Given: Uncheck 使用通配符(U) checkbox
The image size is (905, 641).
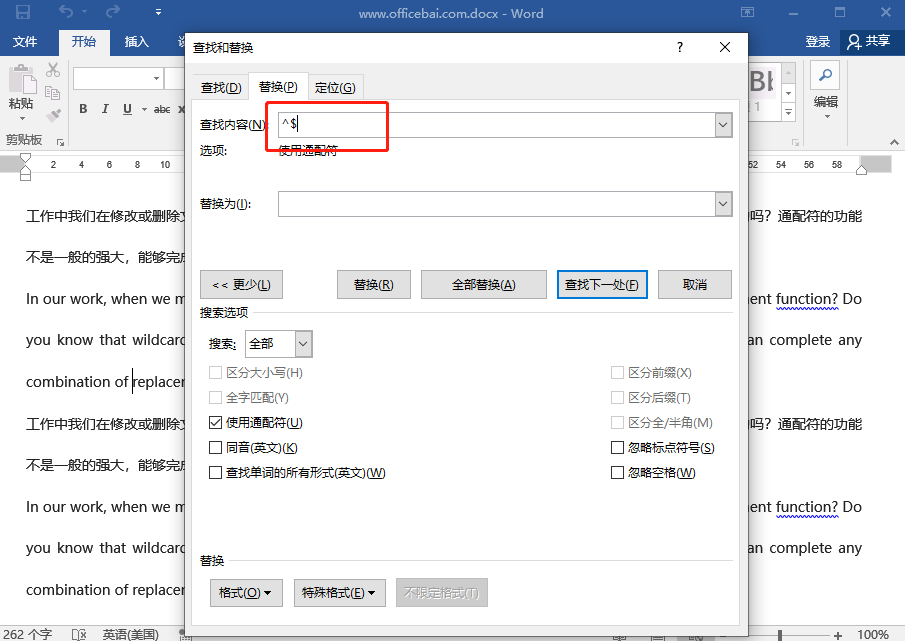Looking at the screenshot, I should (x=215, y=423).
